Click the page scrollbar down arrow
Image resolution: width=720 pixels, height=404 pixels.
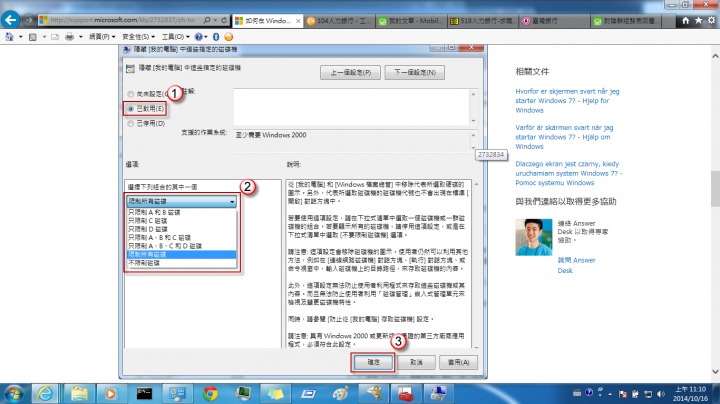(x=715, y=371)
